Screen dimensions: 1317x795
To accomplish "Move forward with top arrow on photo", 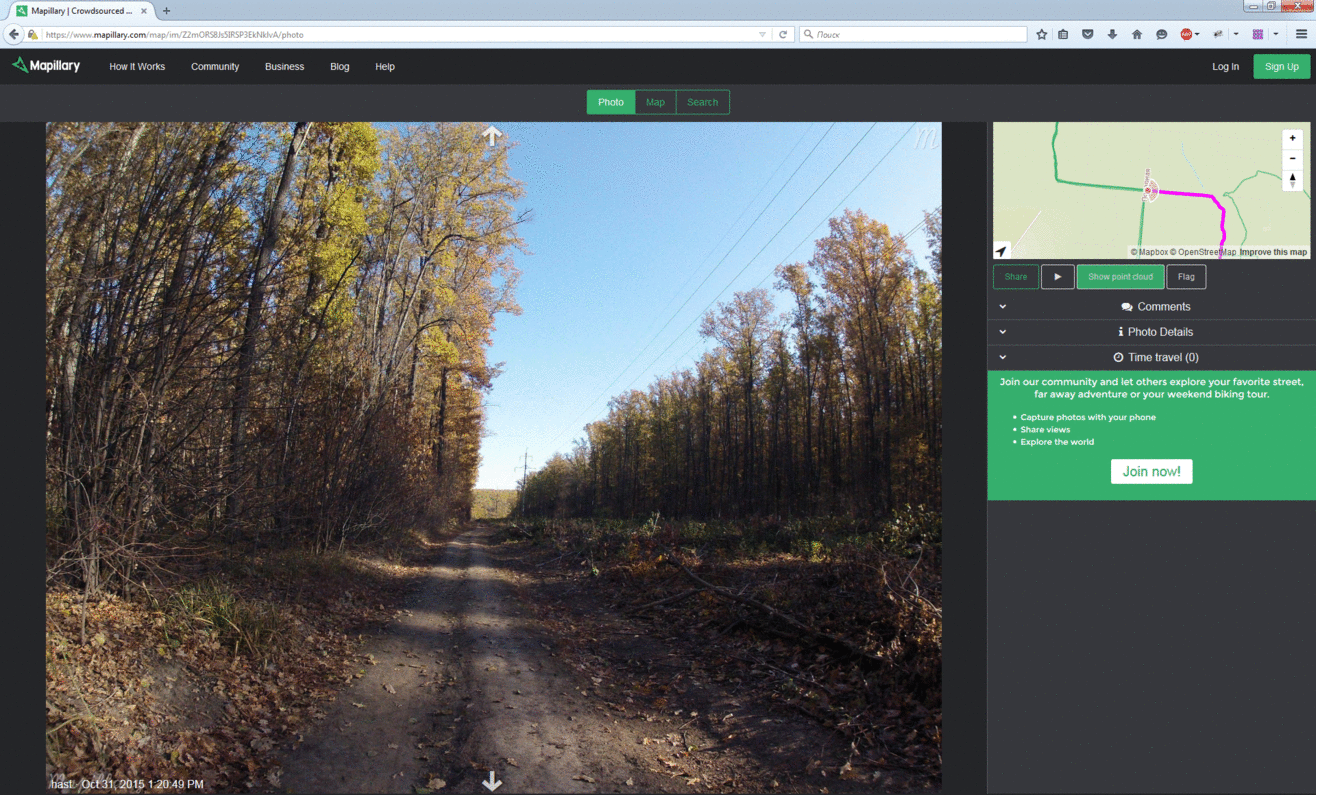I will pyautogui.click(x=491, y=136).
